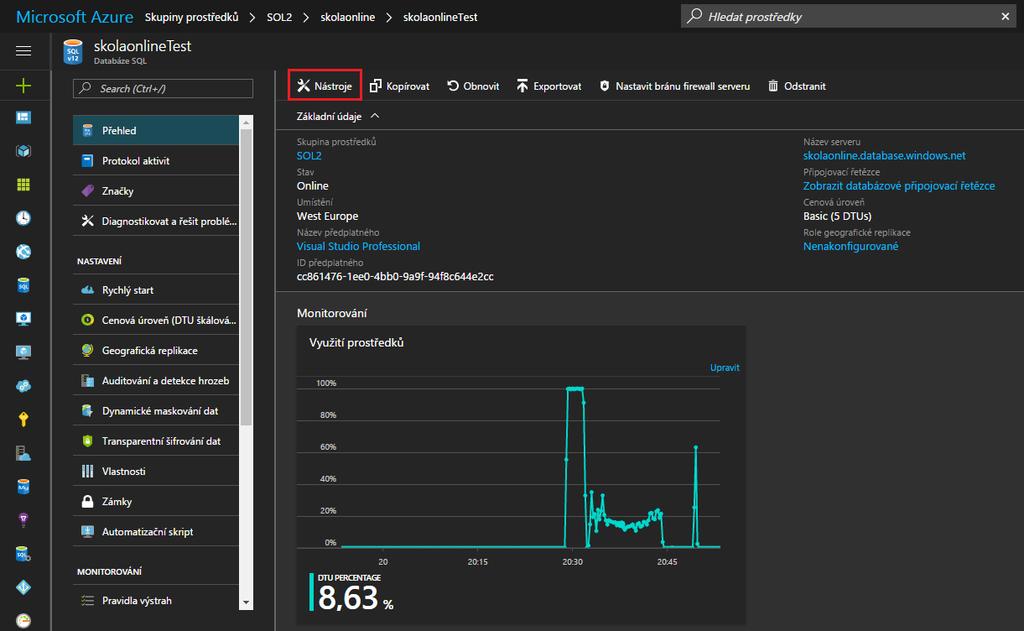
Task: Open Vlastnosti menu item
Action: click(155, 471)
